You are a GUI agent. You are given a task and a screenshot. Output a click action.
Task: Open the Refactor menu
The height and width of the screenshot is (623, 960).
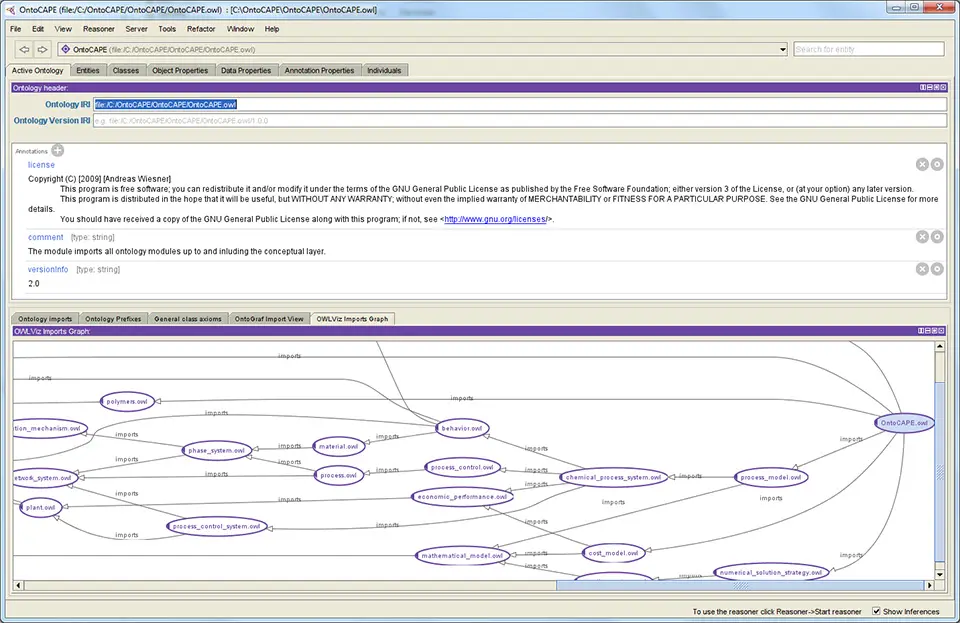click(201, 29)
